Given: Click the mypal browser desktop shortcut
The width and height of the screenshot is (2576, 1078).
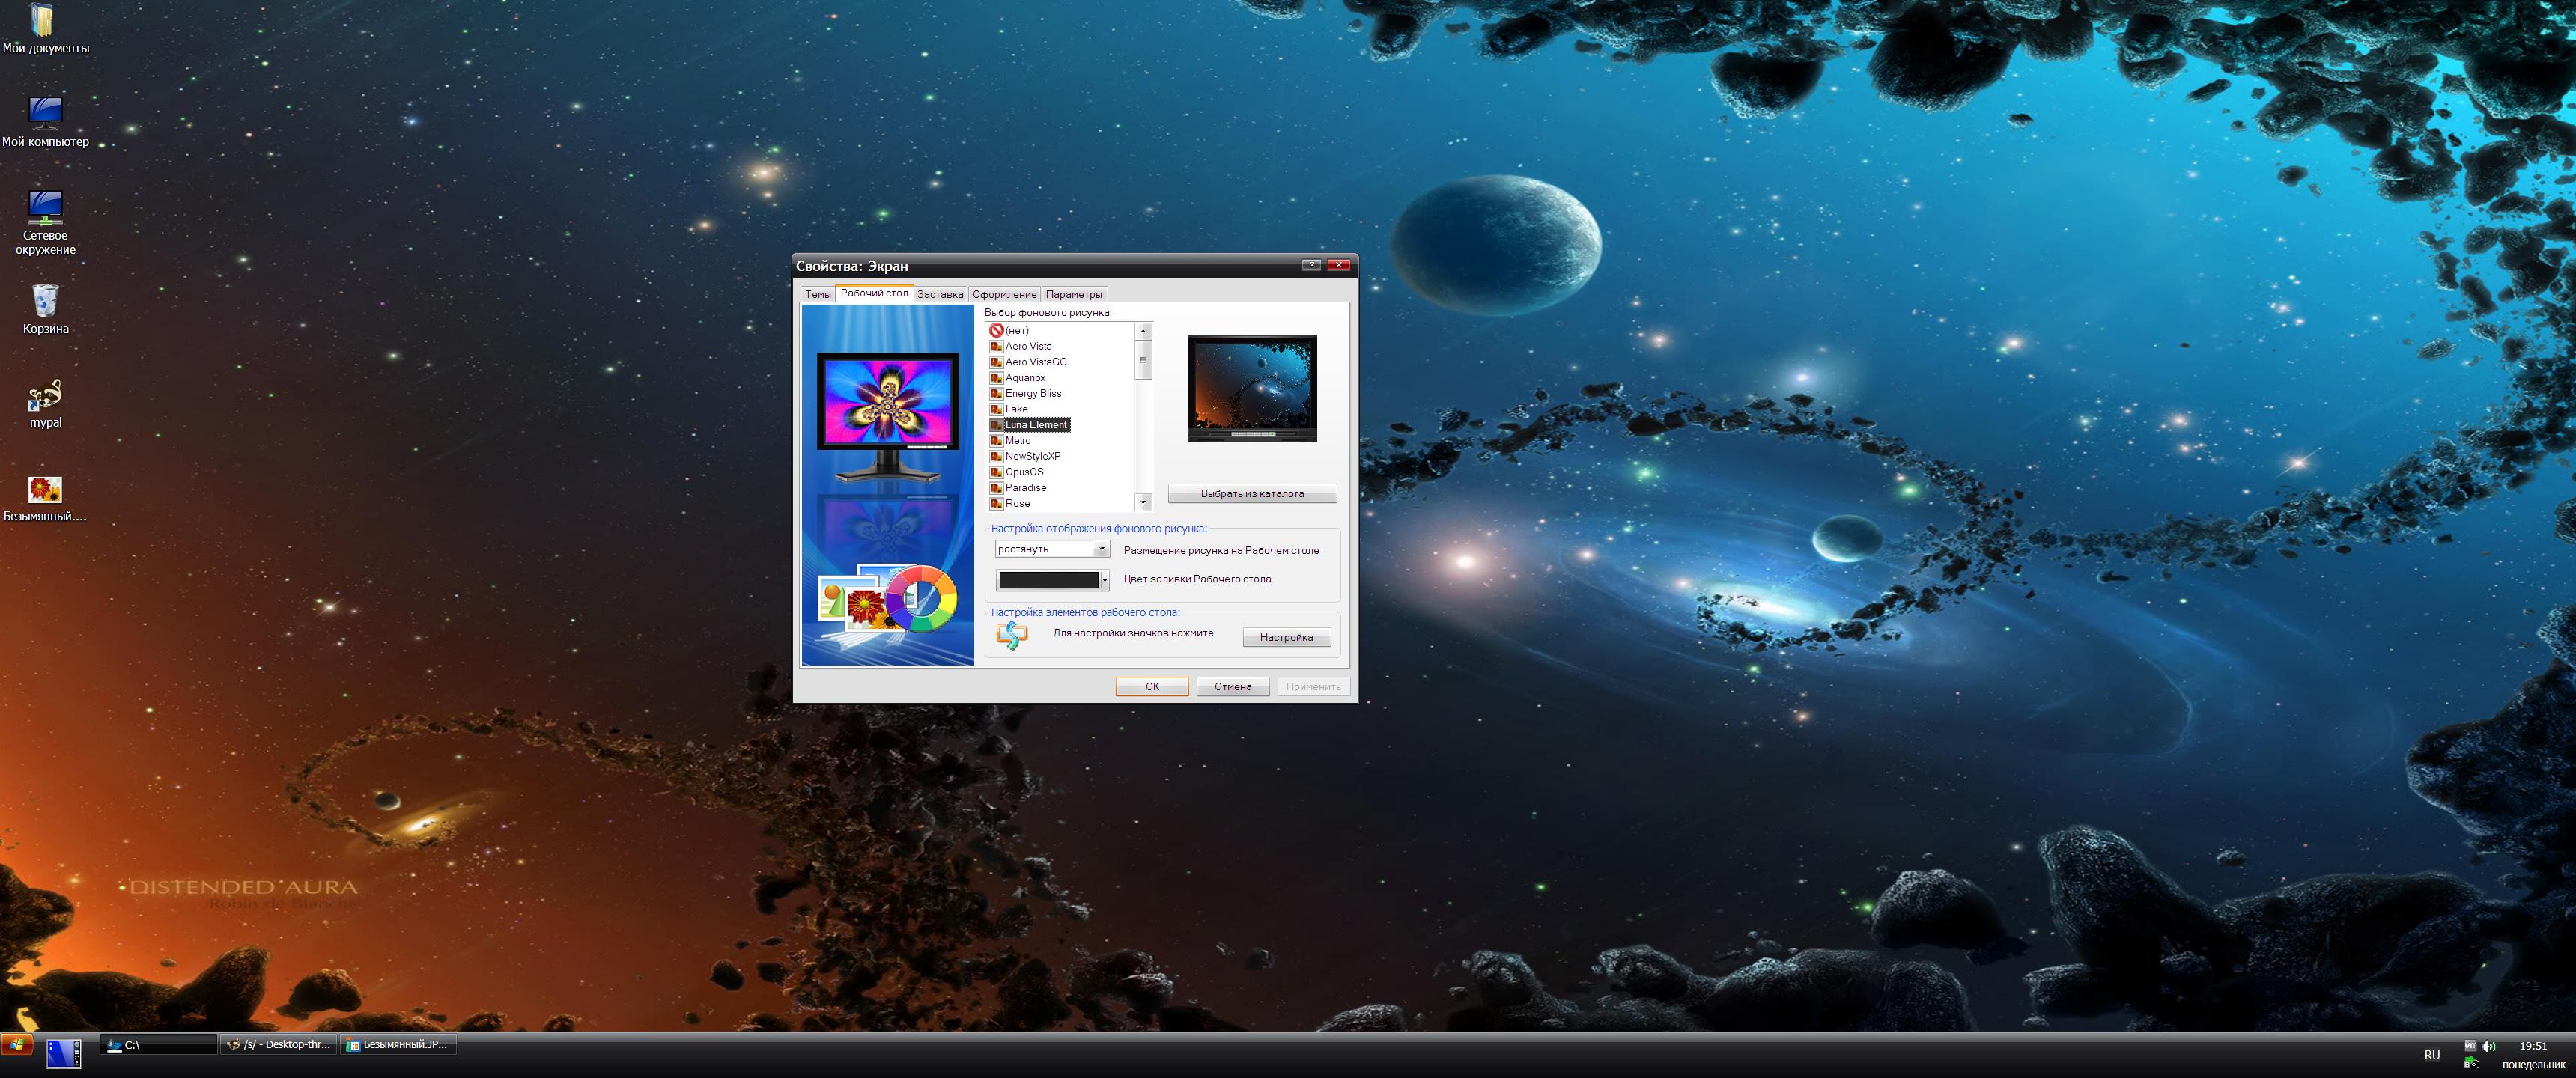Looking at the screenshot, I should (45, 396).
